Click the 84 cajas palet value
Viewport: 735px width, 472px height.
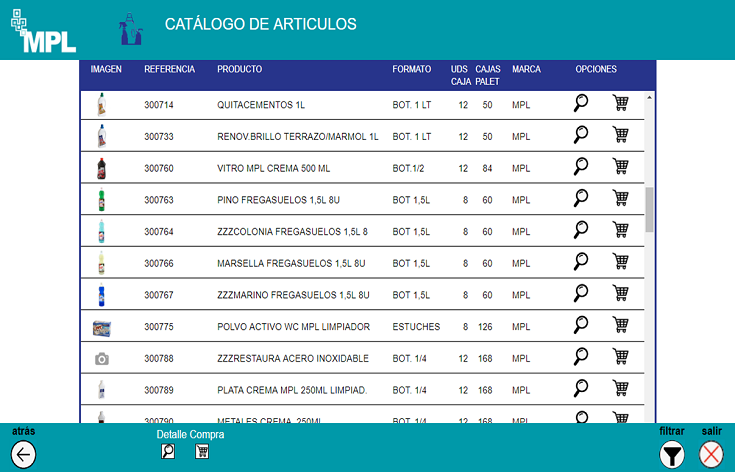(x=488, y=168)
